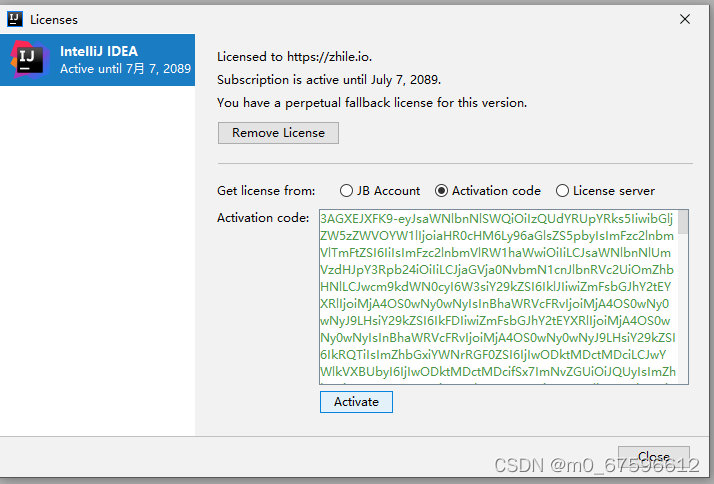The width and height of the screenshot is (714, 484).
Task: Click the 'Get license from:' label
Action: point(266,191)
